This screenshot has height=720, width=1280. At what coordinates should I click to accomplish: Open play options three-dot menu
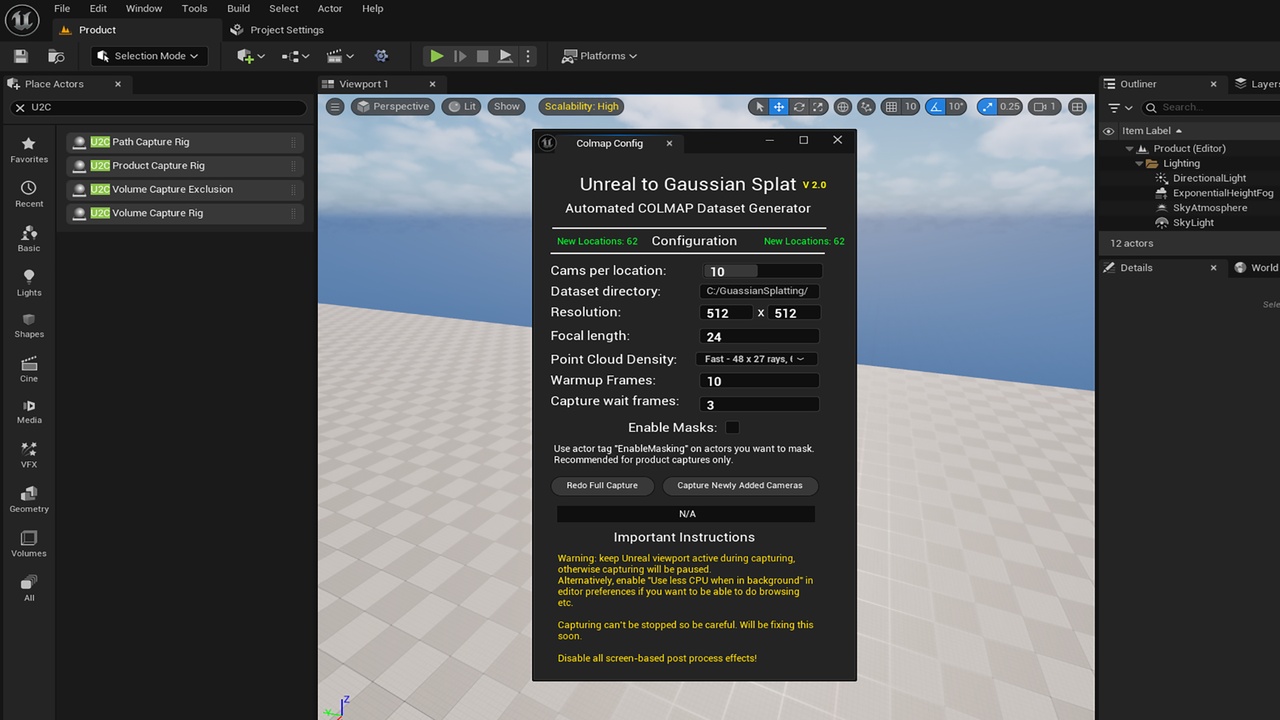tap(528, 56)
